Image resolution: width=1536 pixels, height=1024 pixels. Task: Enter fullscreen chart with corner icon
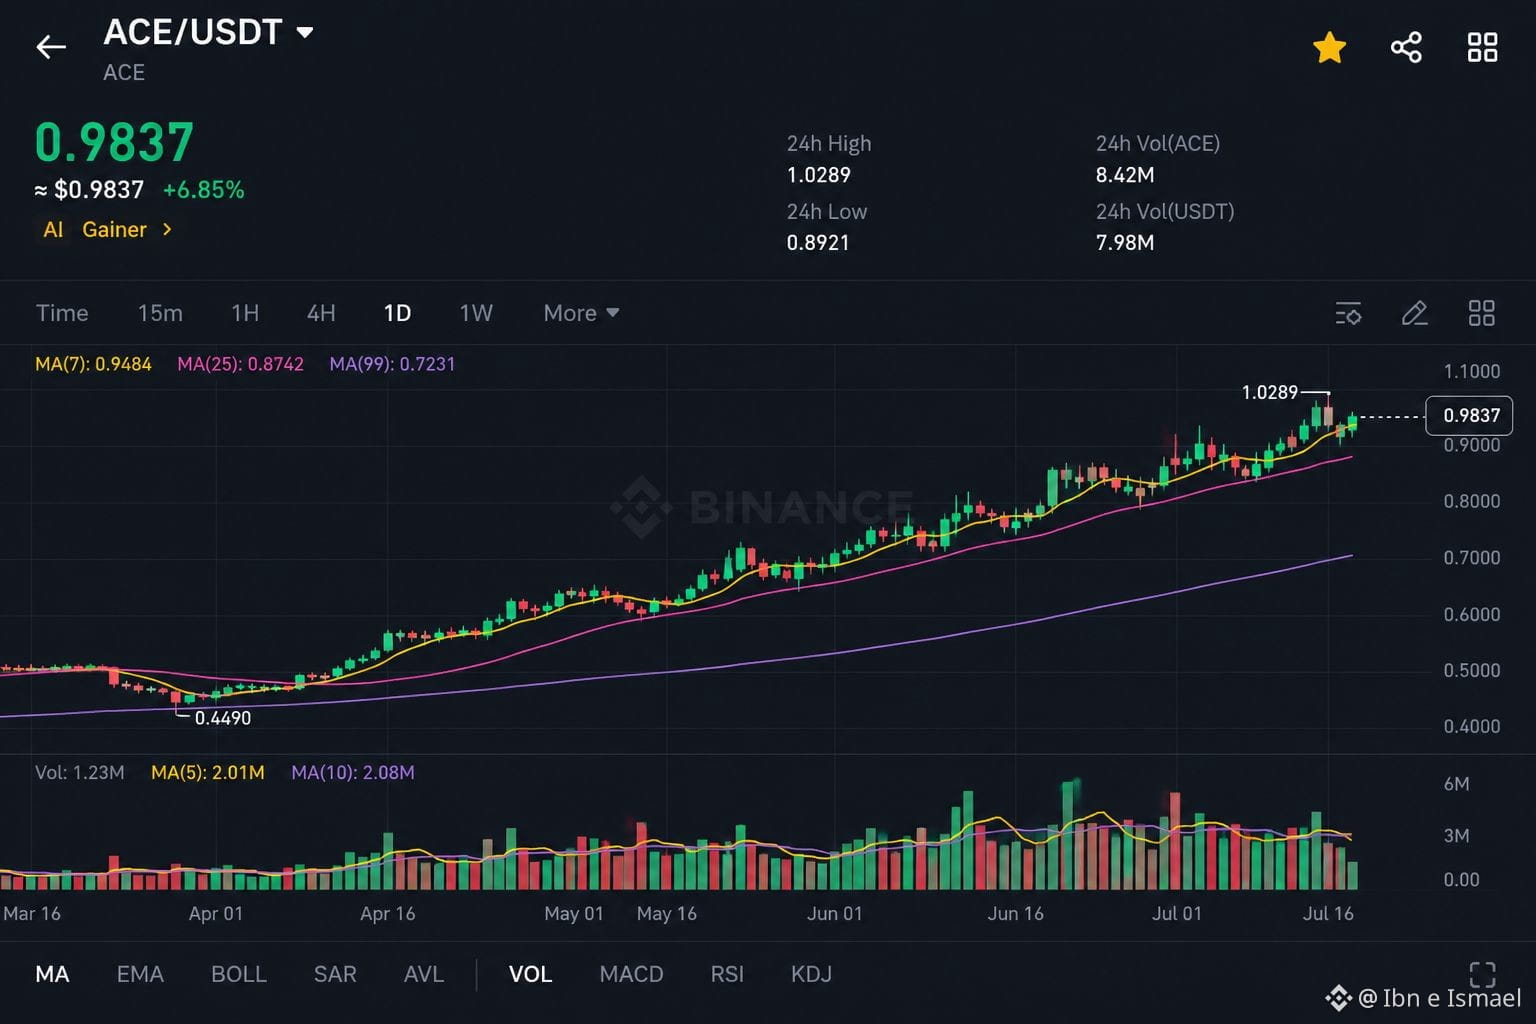pos(1482,973)
